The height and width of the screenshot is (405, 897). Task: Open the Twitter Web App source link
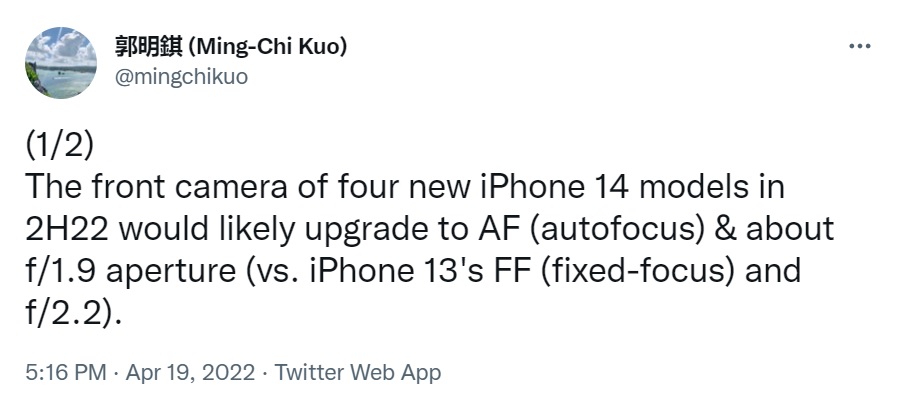(x=357, y=373)
